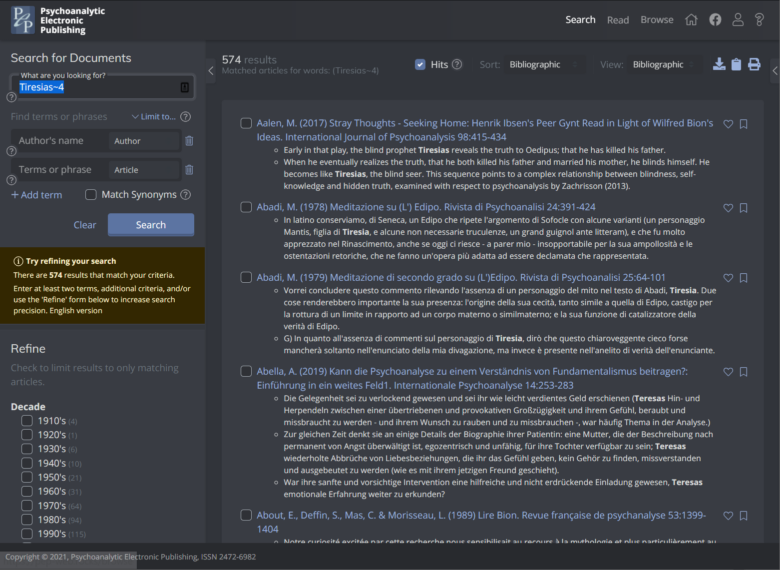Open the View dropdown
The image size is (780, 570).
664,65
